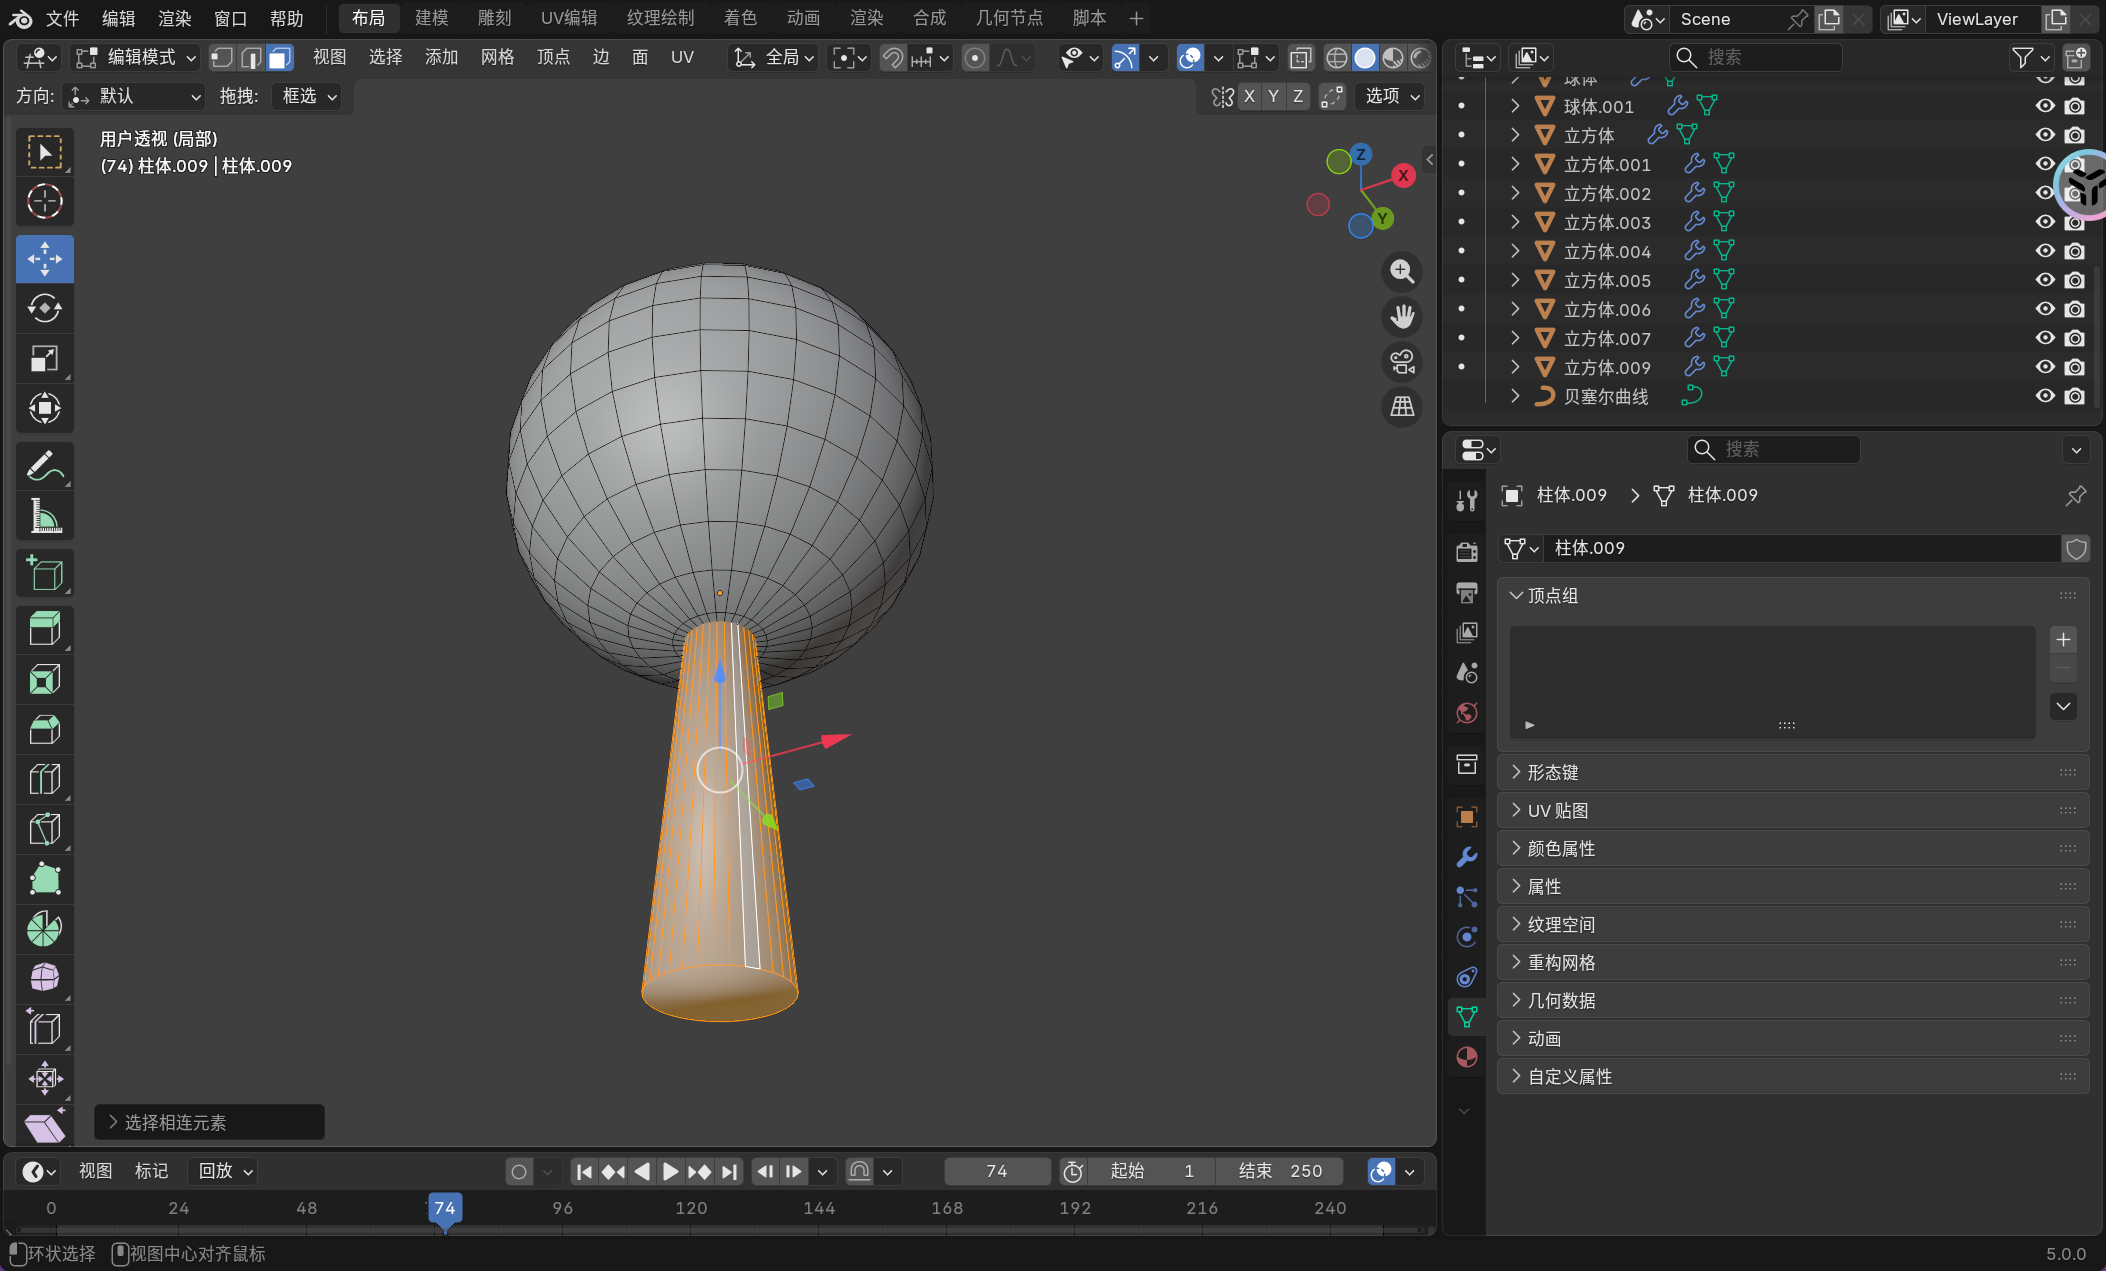
Task: Pick the Measure tool
Action: click(x=44, y=516)
